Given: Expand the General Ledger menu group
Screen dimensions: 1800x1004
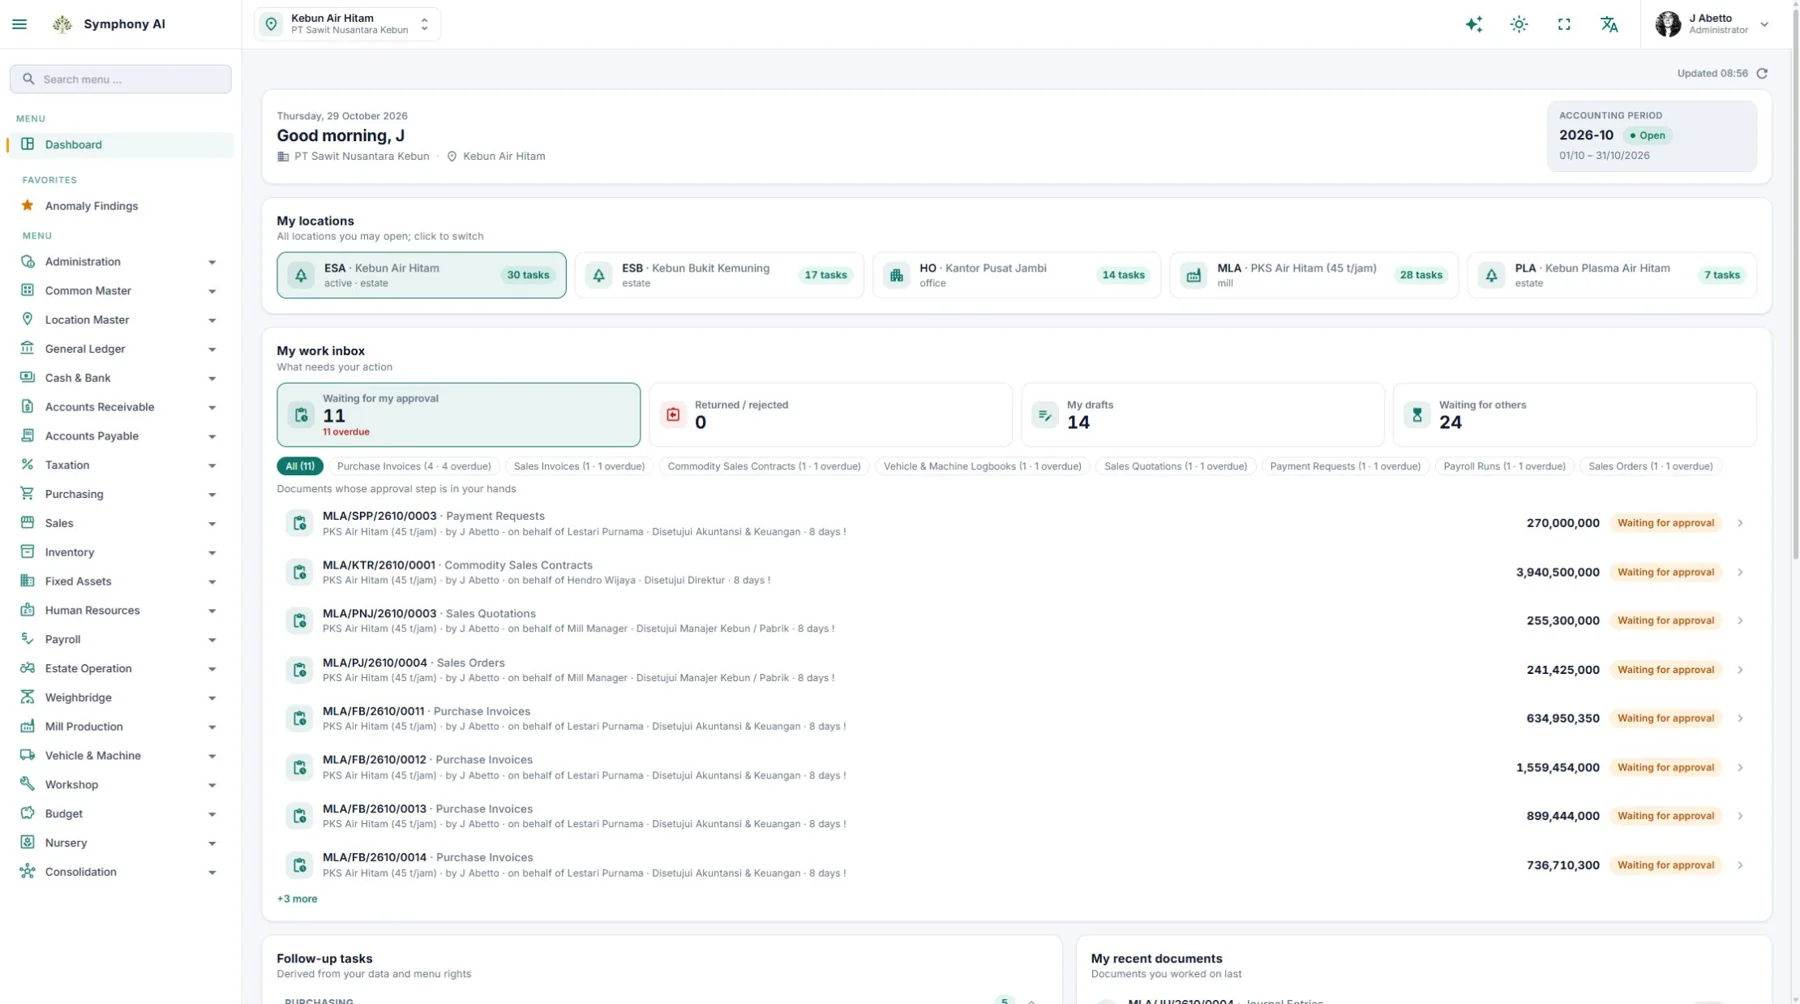Looking at the screenshot, I should [x=120, y=349].
